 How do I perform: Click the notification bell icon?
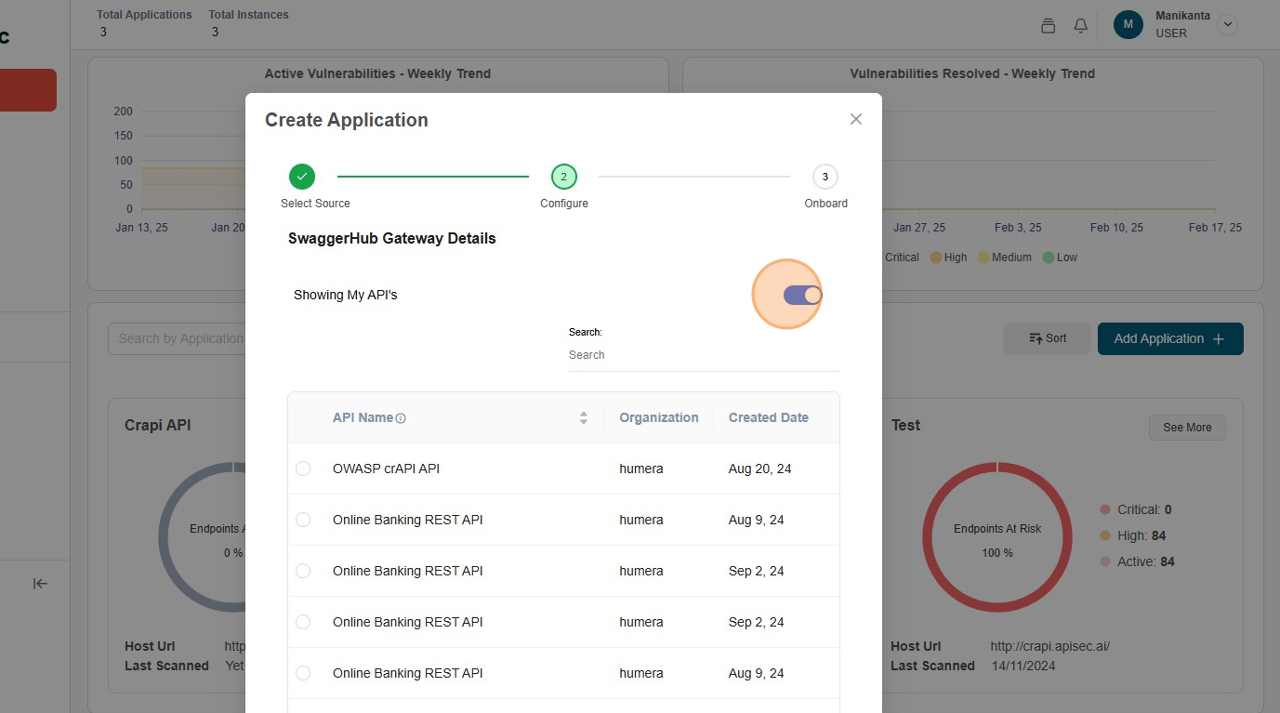coord(1080,26)
